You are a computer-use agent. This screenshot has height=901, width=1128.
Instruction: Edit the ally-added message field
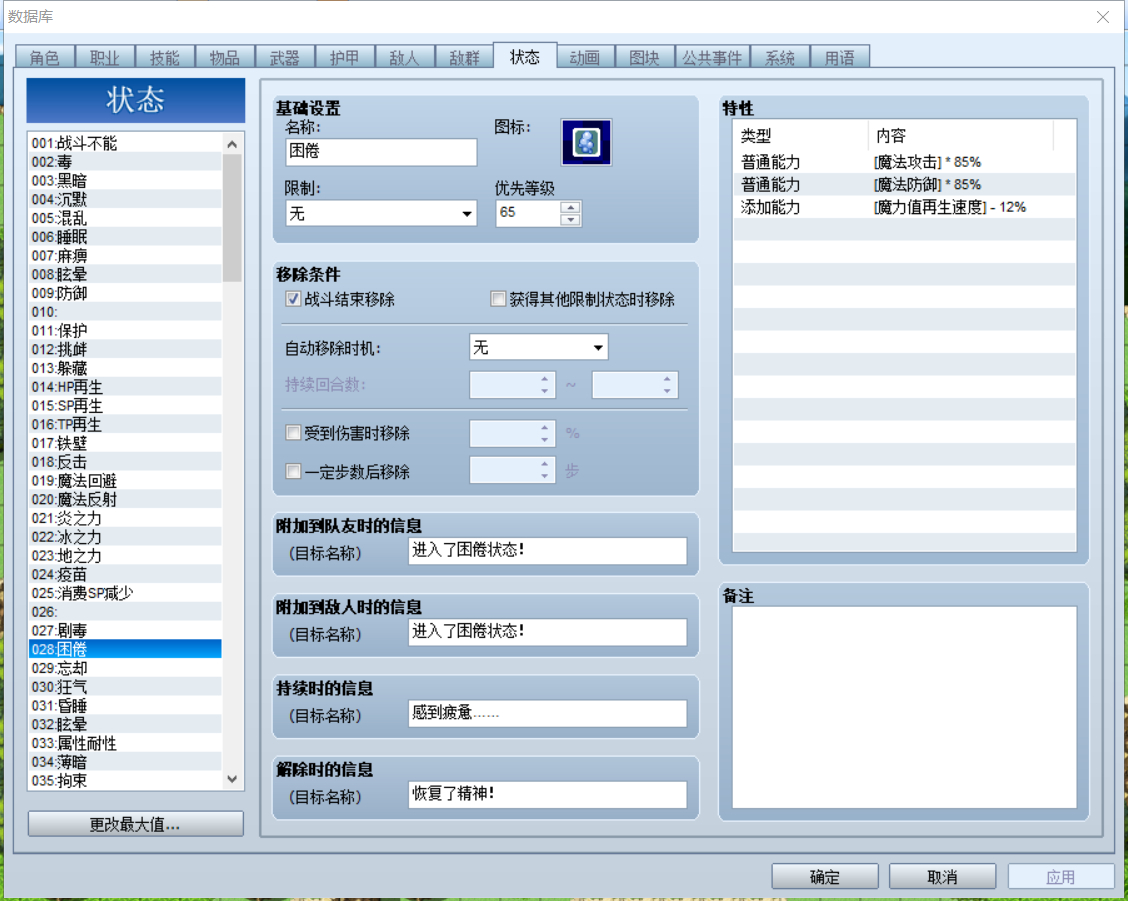tap(547, 551)
